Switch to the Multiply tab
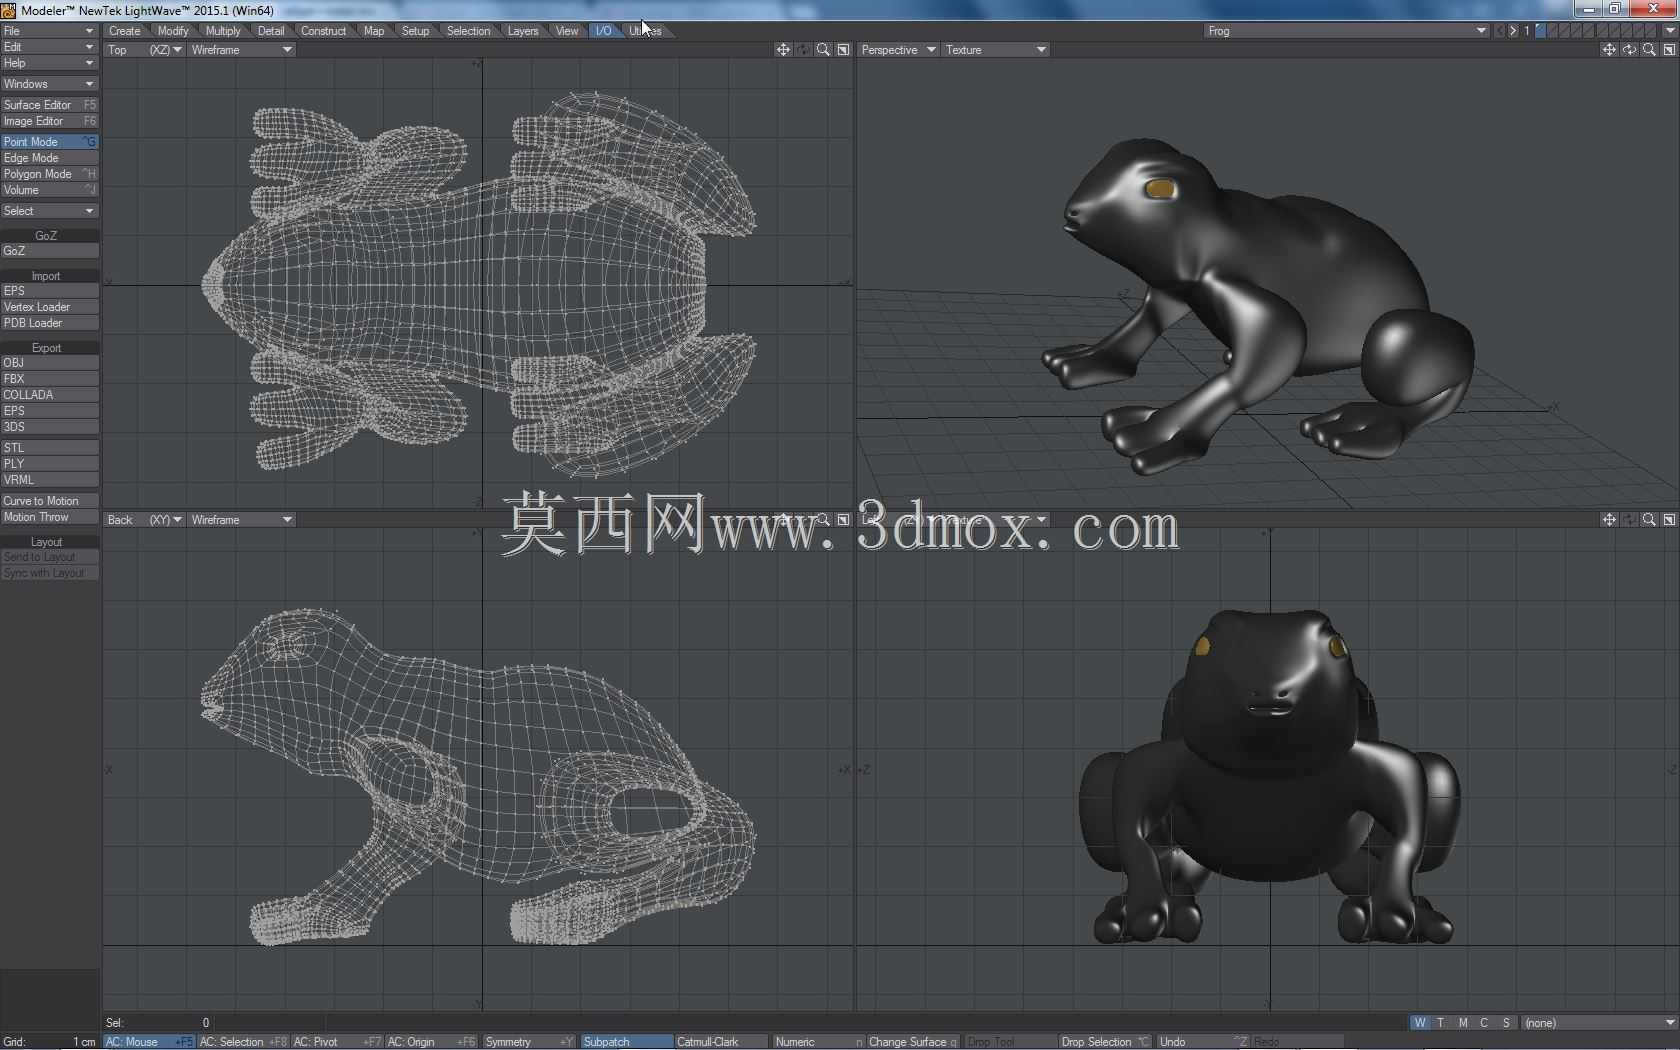The image size is (1680, 1050). coord(223,31)
